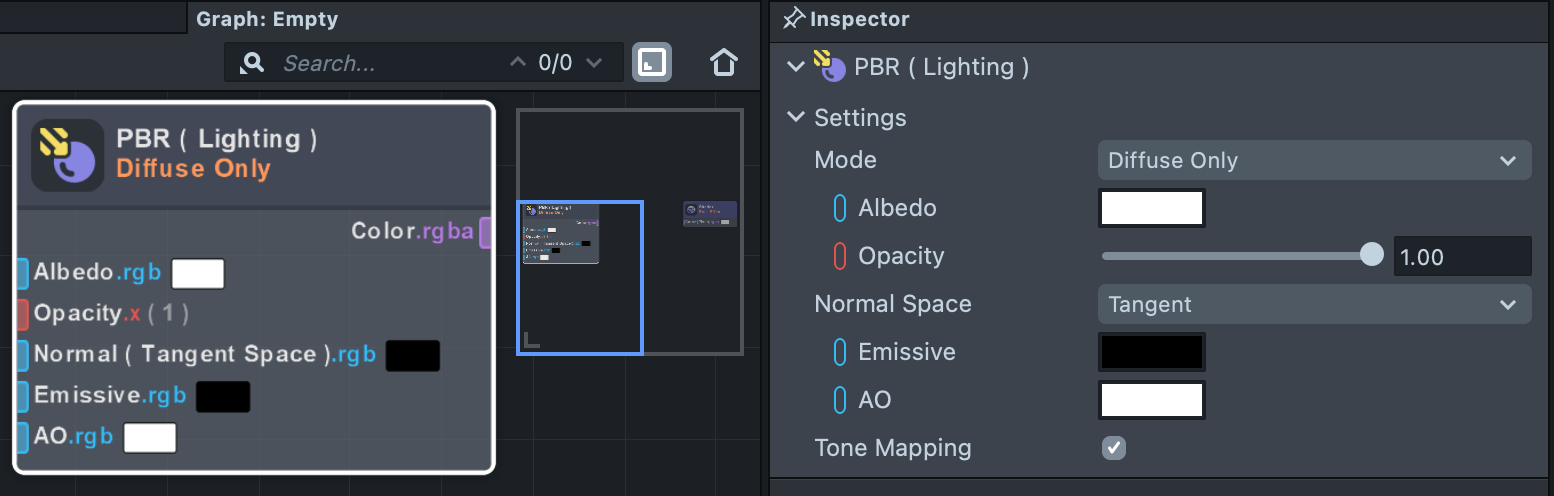Go to next search result arrow
The image size is (1554, 496).
click(594, 63)
